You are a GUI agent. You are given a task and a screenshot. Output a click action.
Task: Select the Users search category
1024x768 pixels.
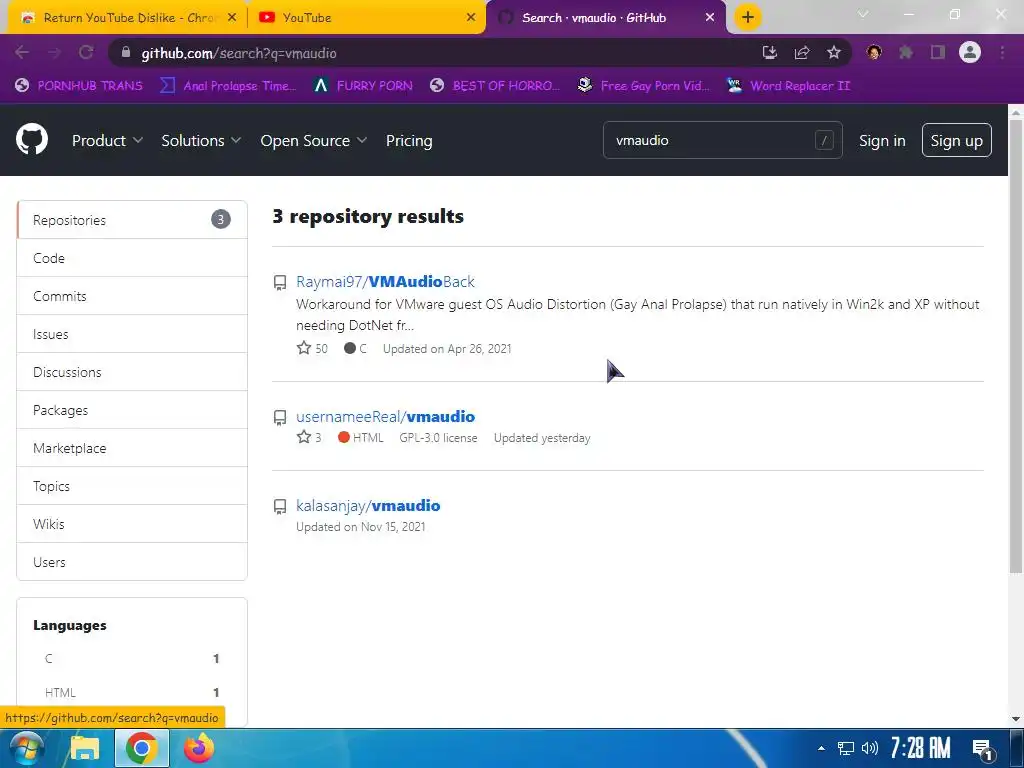(x=132, y=561)
